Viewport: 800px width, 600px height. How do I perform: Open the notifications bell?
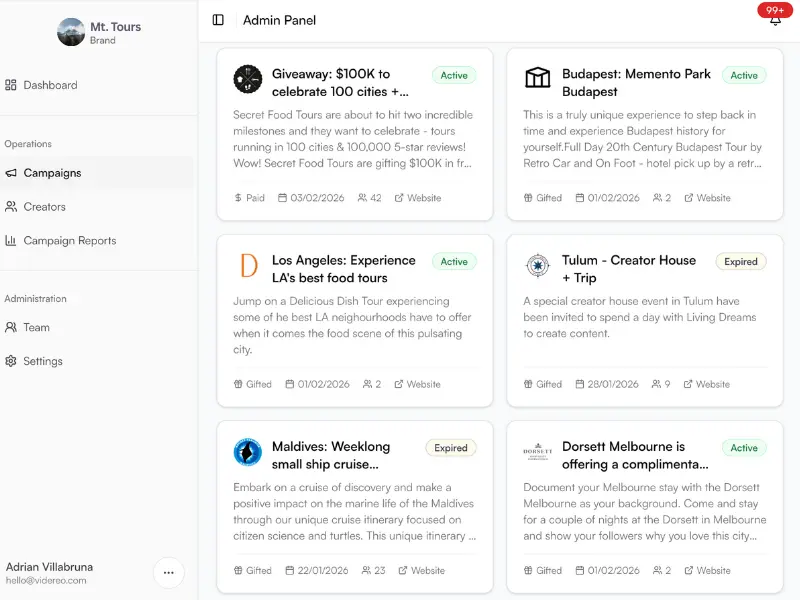775,20
